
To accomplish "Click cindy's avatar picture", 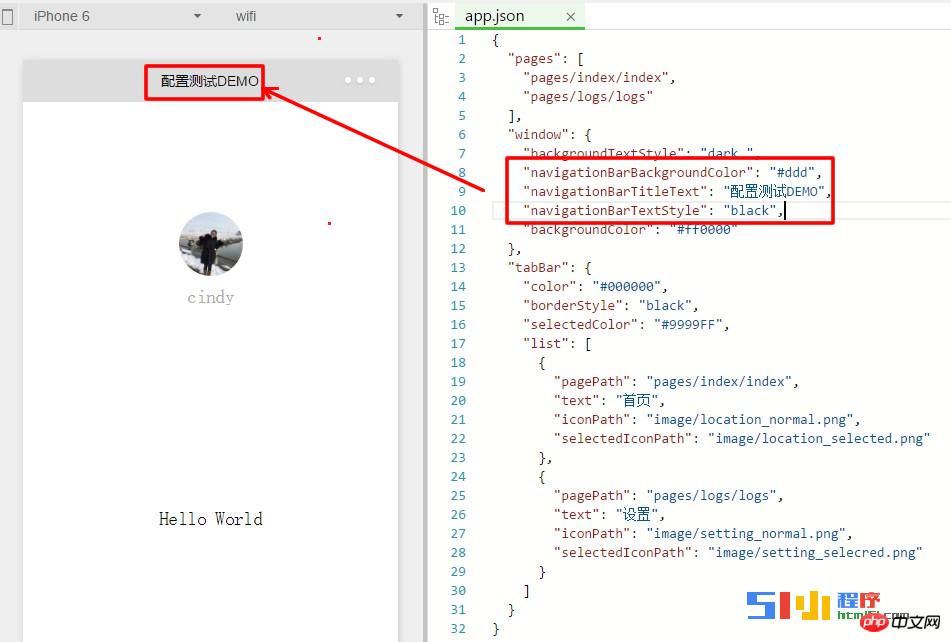I will coord(210,244).
